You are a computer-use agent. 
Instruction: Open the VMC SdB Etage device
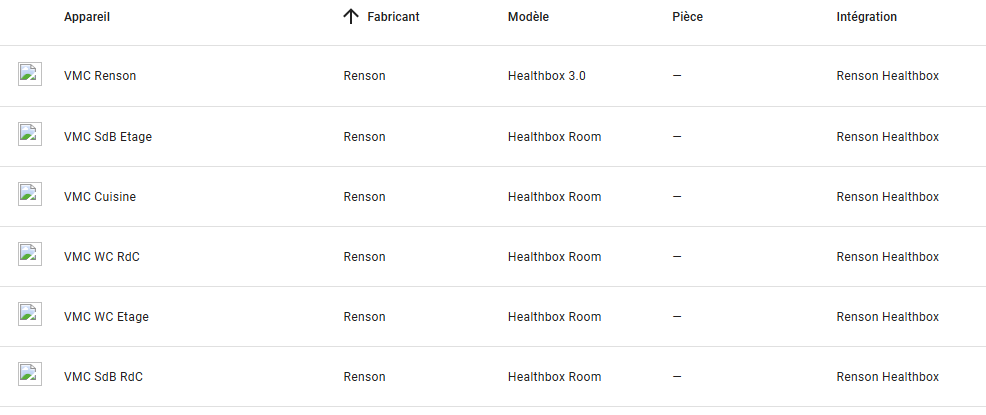tap(108, 136)
